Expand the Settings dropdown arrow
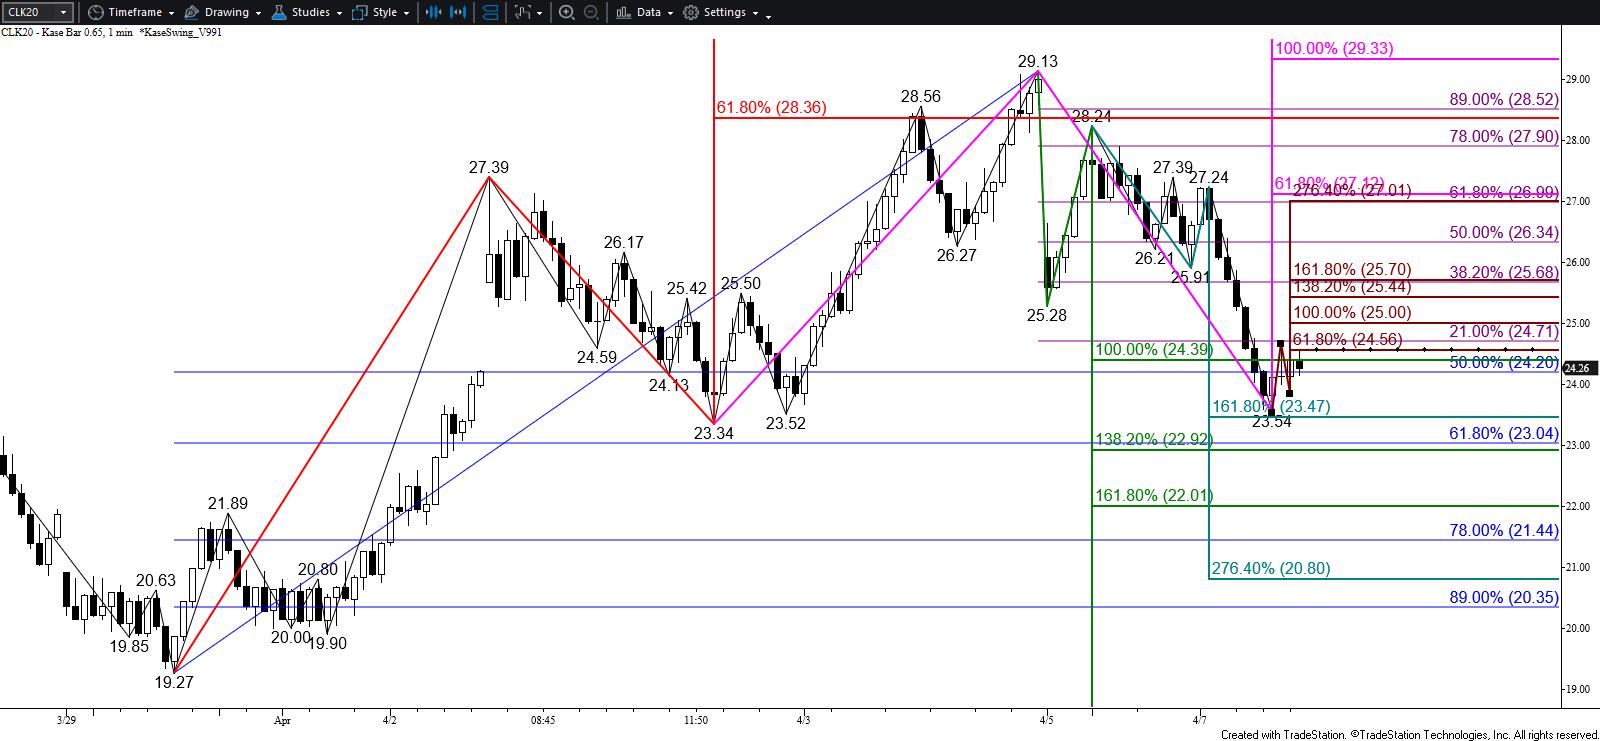Screen dimensions: 1600x741 click(755, 13)
